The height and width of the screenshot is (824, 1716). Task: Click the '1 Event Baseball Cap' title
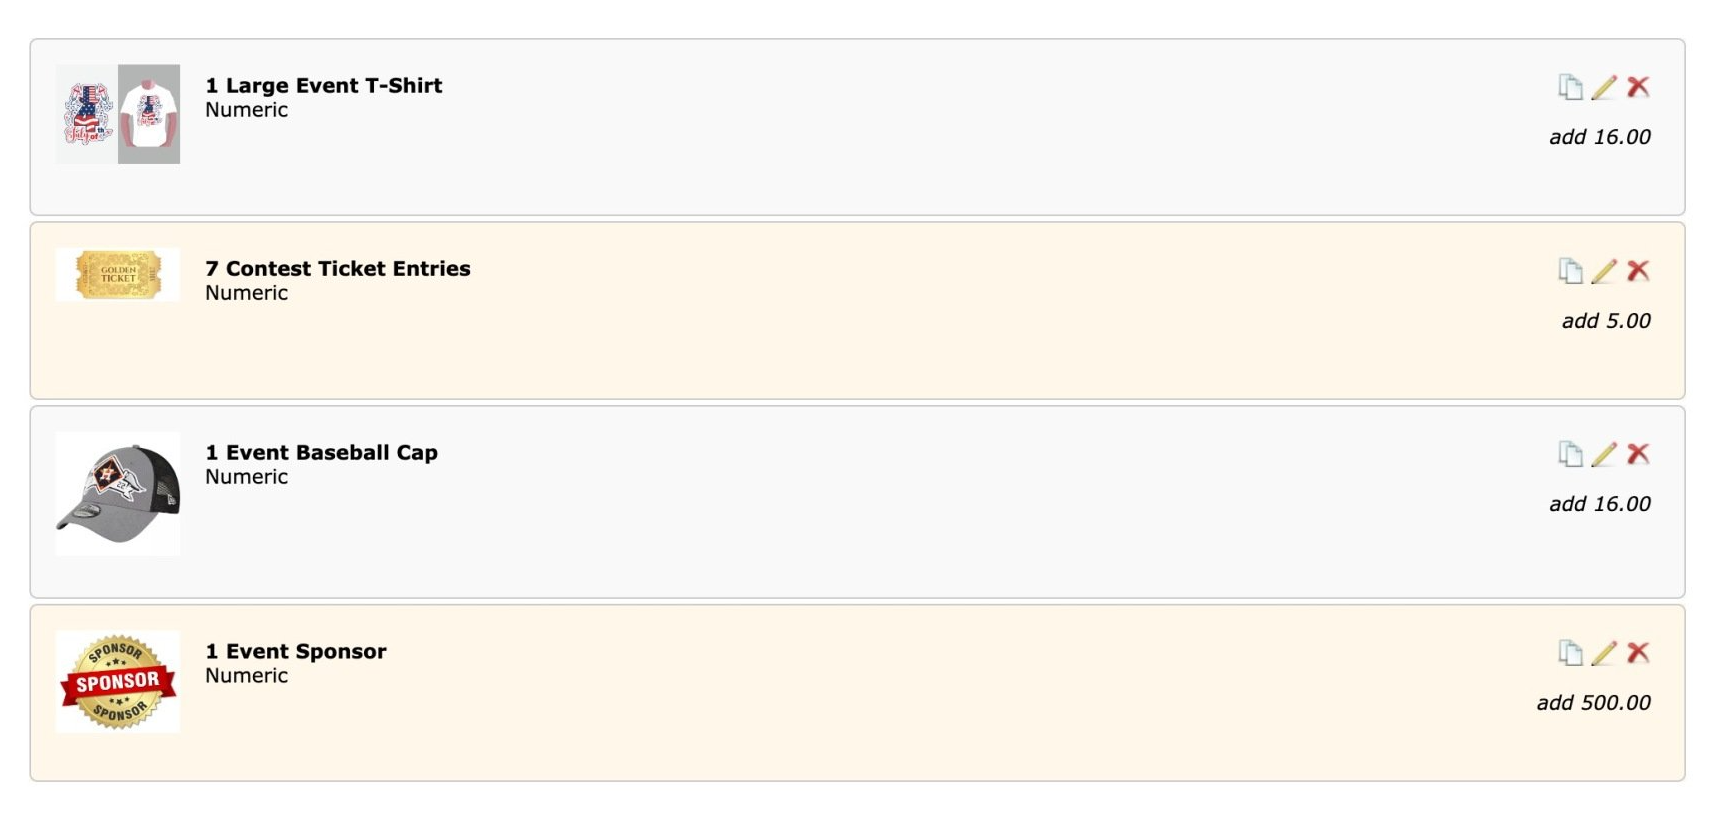tap(321, 453)
